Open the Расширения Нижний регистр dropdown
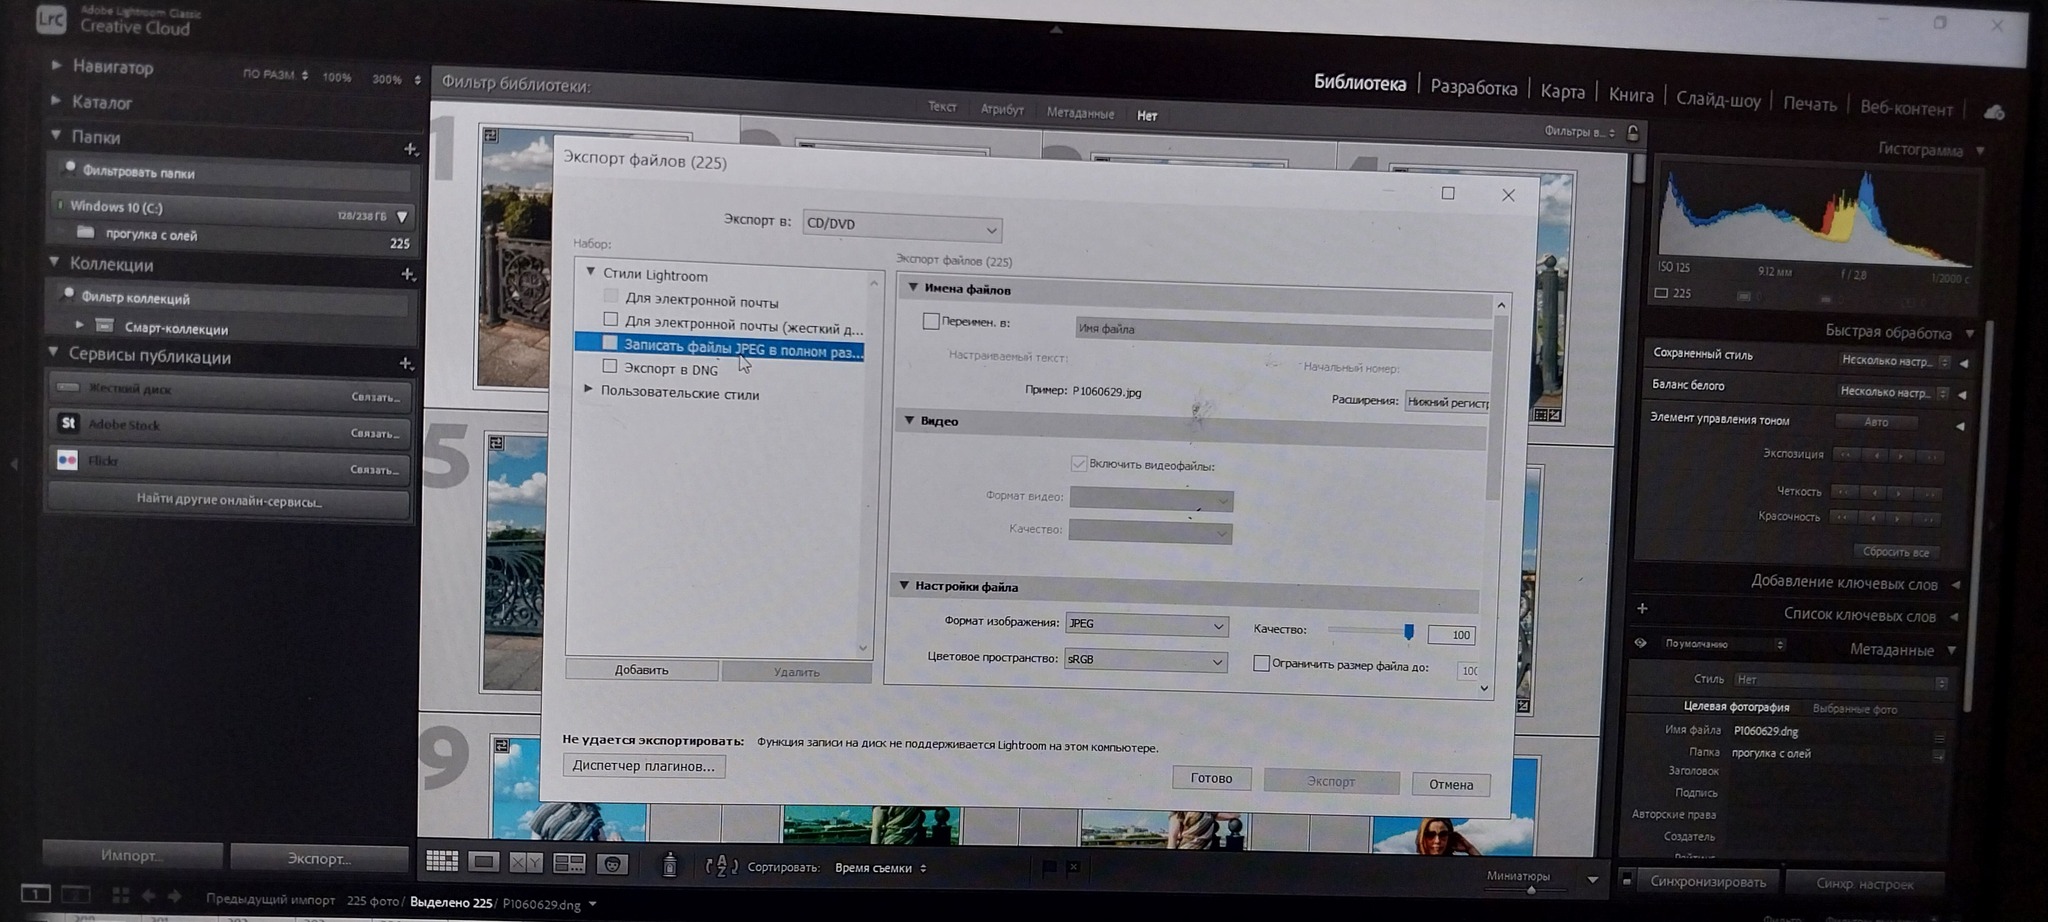Viewport: 2048px width, 922px height. pos(1447,402)
